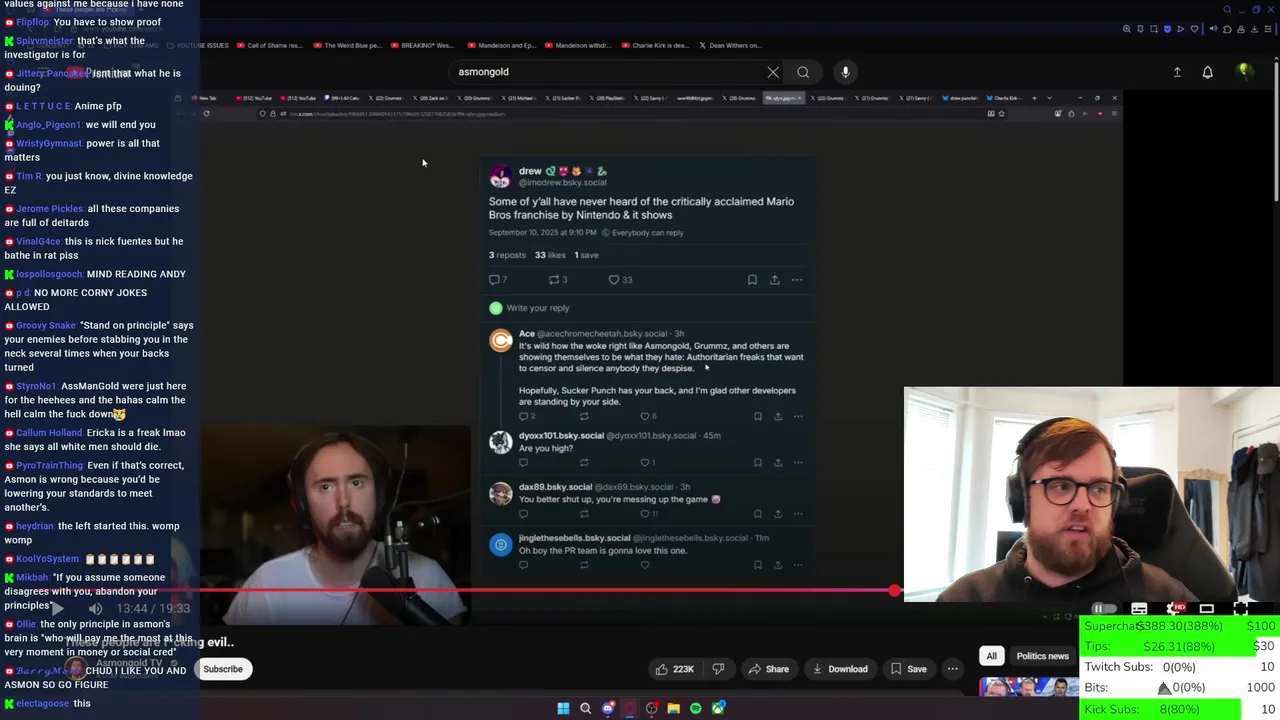Like jinglethesebells' PR team reply
This screenshot has width=1280, height=720.
click(x=644, y=565)
